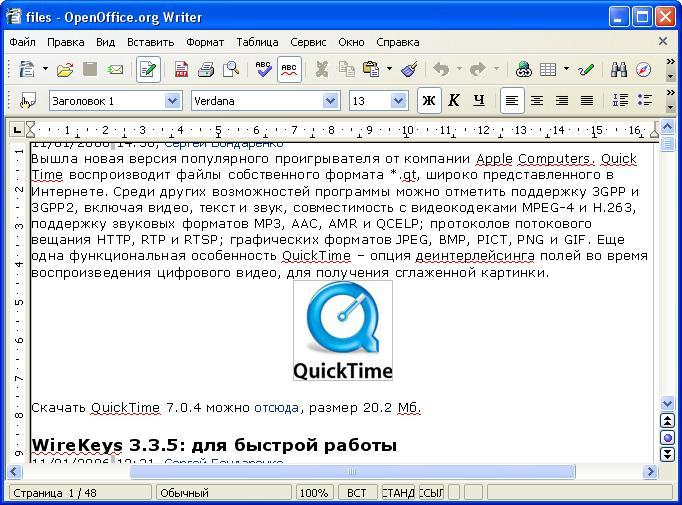Click the Styles and Formatting icon
This screenshot has width=682, height=505.
tap(28, 101)
